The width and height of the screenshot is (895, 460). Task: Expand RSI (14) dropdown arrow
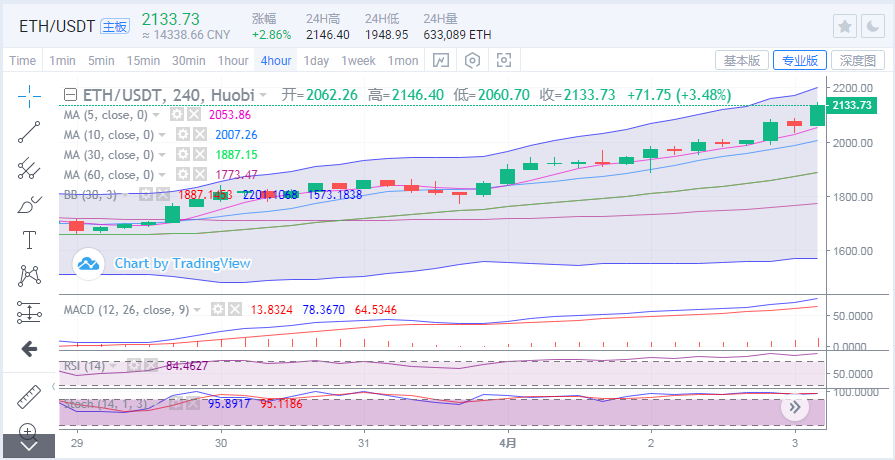(x=113, y=366)
